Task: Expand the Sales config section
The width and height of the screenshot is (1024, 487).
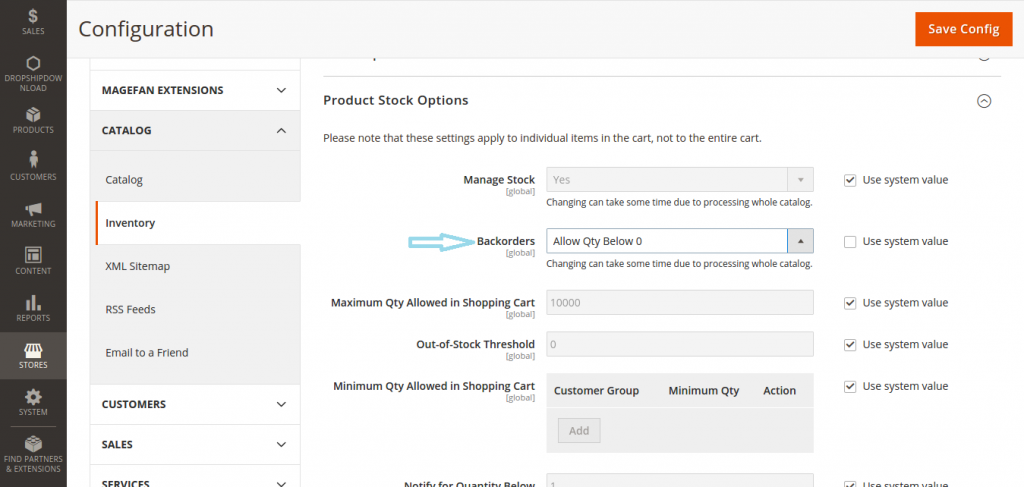Action: click(195, 445)
